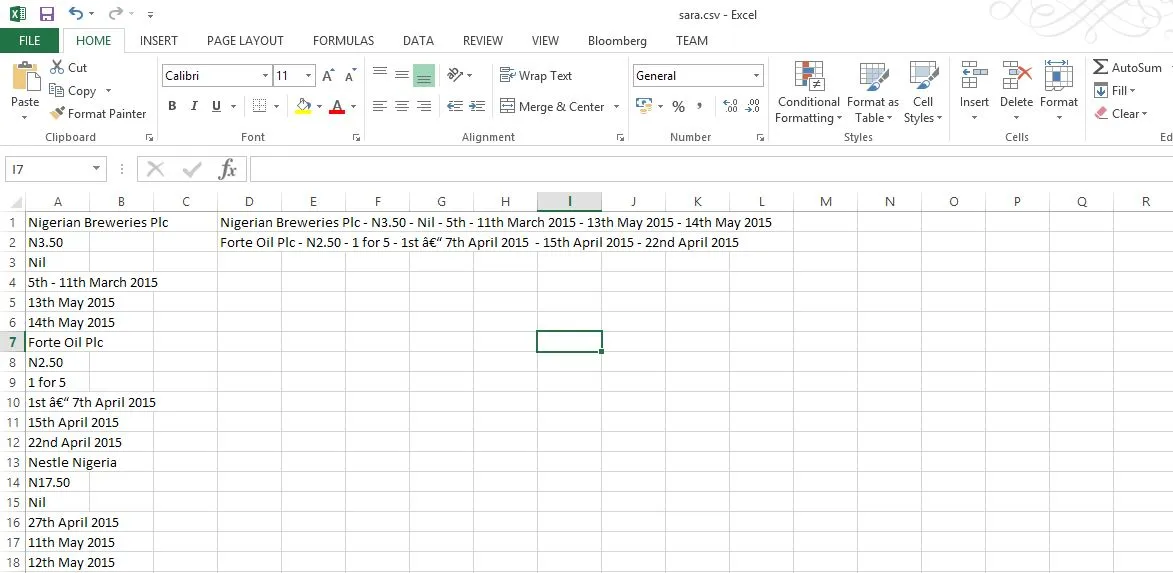Apply the yellow Fill Color swatch
The height and width of the screenshot is (573, 1173).
[x=303, y=106]
